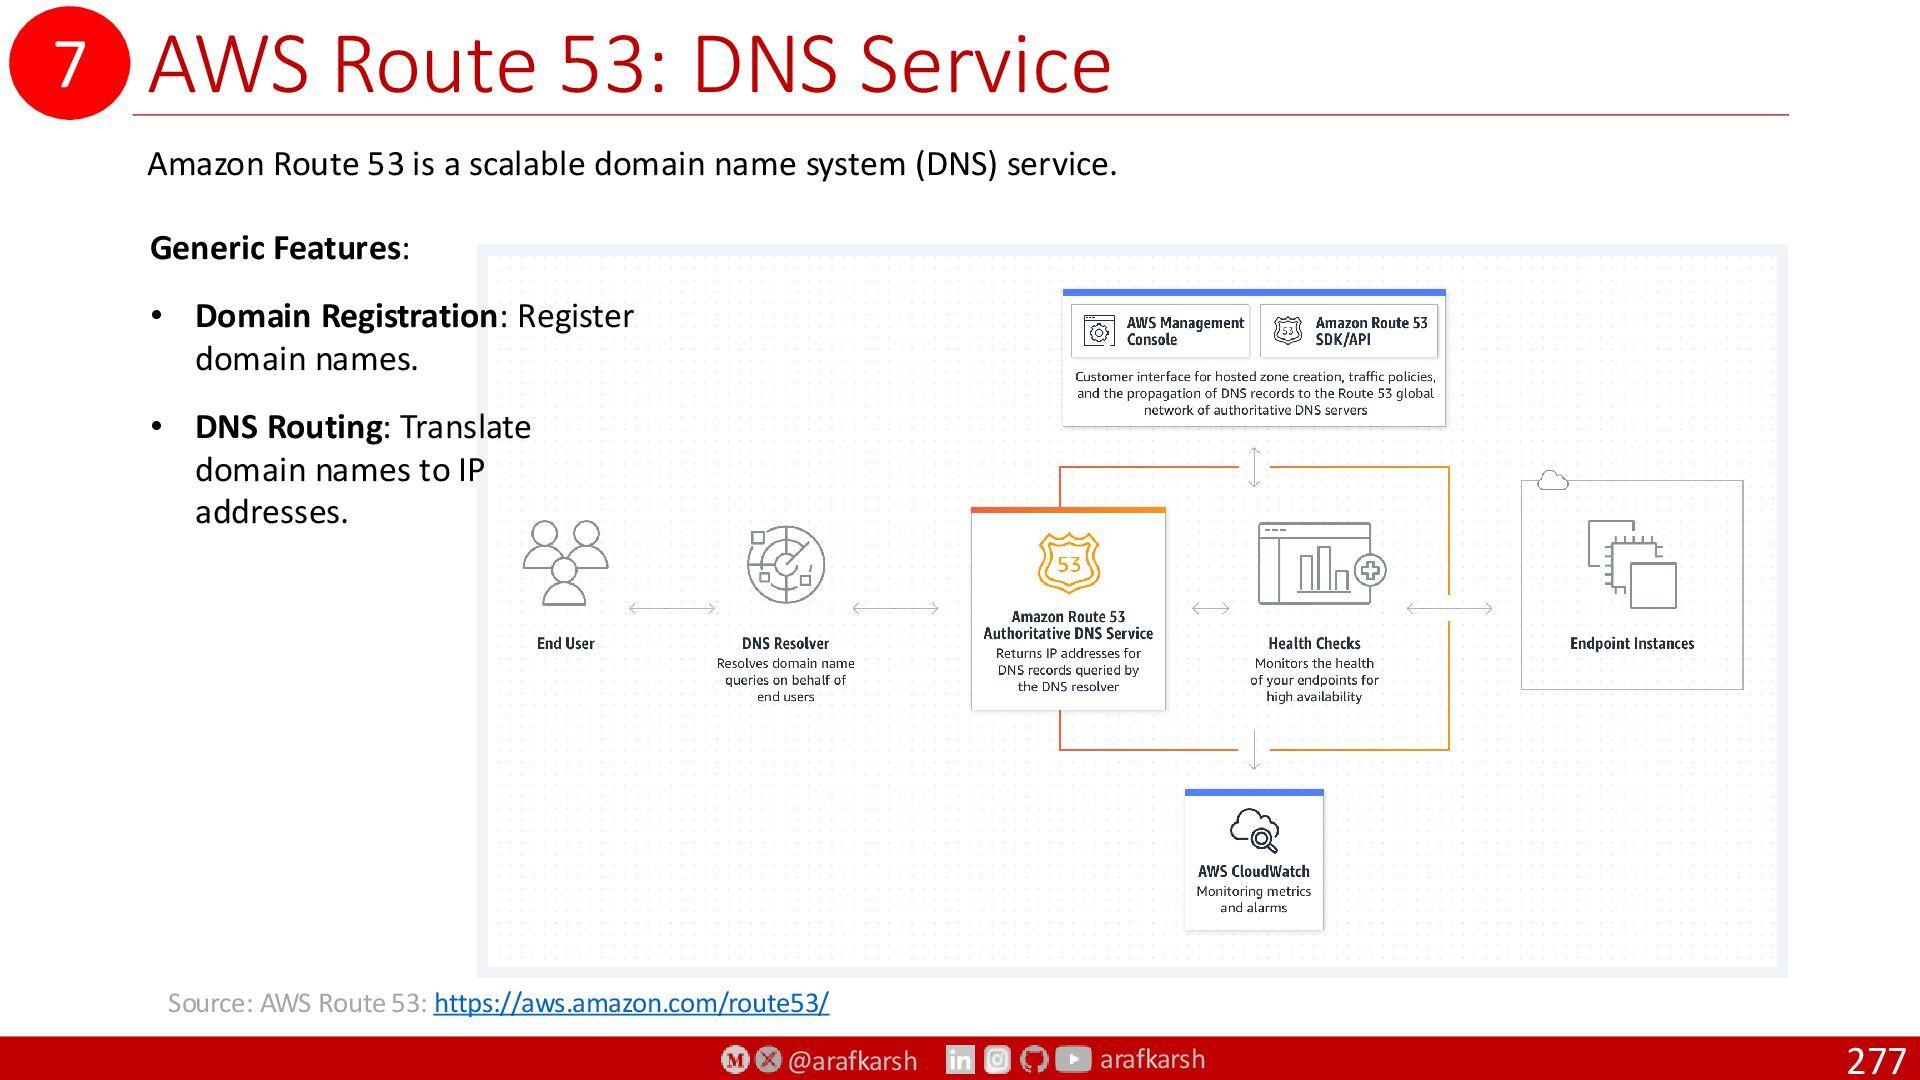1920x1080 pixels.
Task: Click the slide number 277
Action: click(x=1876, y=1061)
